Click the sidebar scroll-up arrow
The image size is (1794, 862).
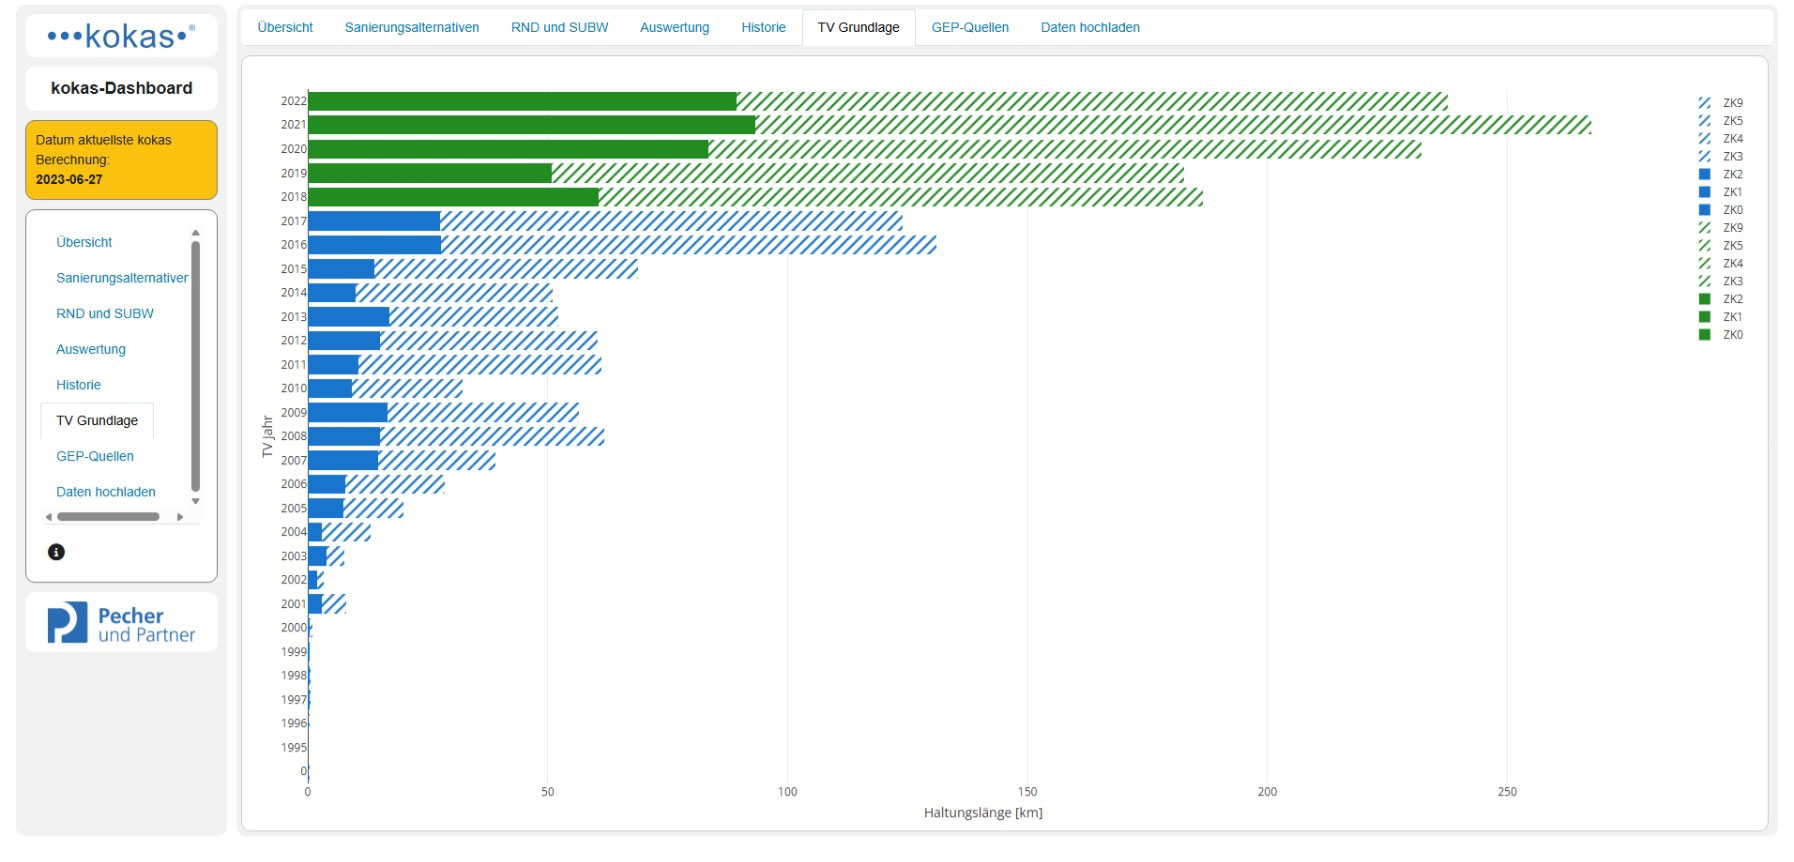(196, 232)
